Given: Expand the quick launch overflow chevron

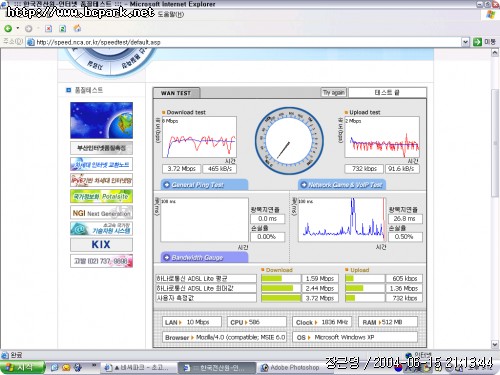Looking at the screenshot, I should click(x=94, y=366).
